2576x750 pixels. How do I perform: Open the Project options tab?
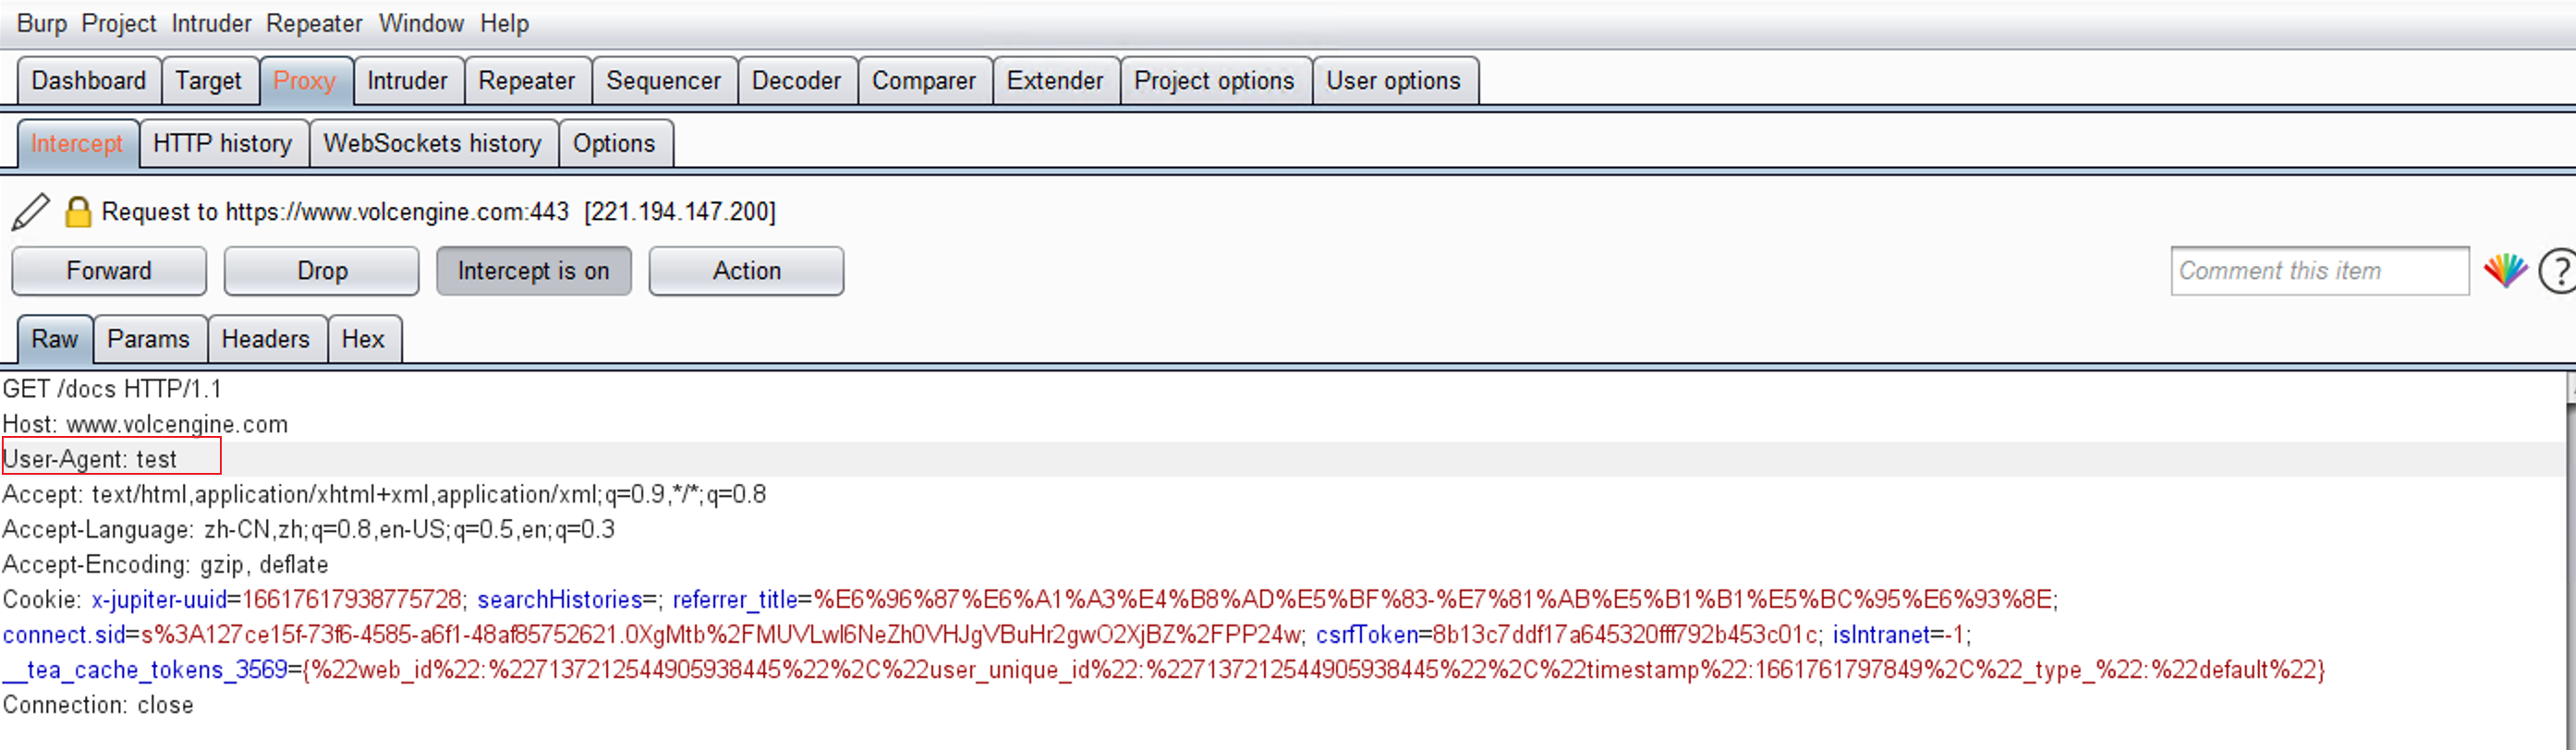point(1213,81)
